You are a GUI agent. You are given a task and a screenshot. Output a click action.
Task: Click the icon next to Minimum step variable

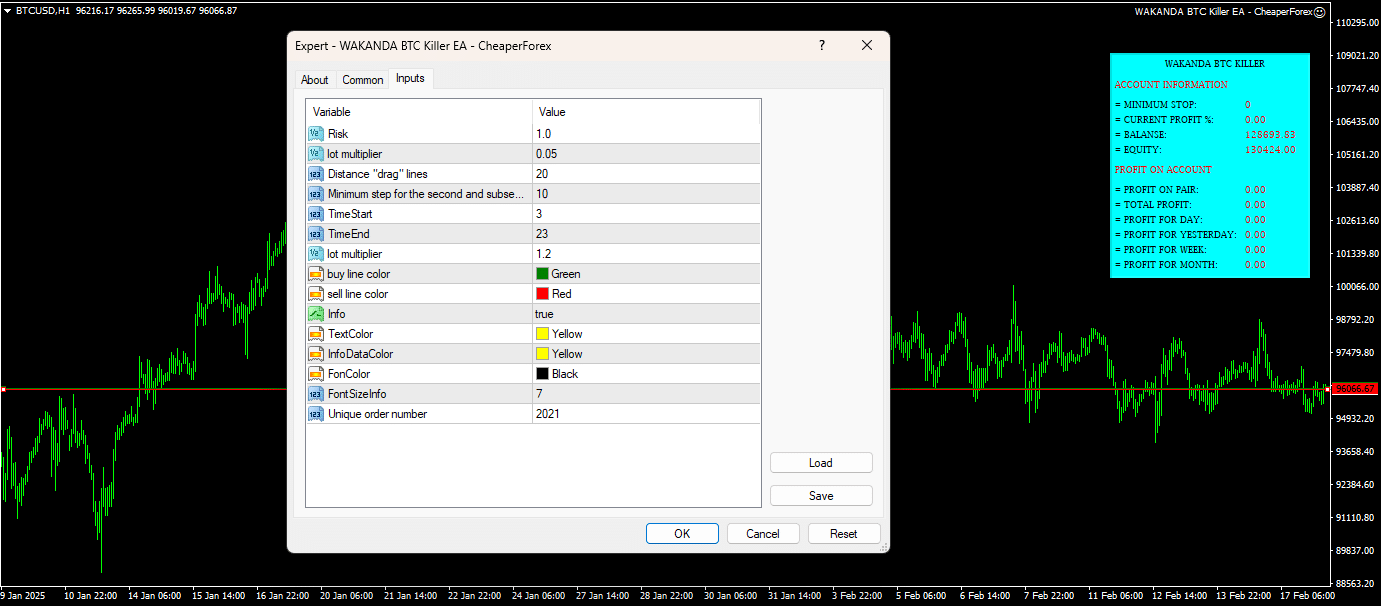tap(316, 194)
